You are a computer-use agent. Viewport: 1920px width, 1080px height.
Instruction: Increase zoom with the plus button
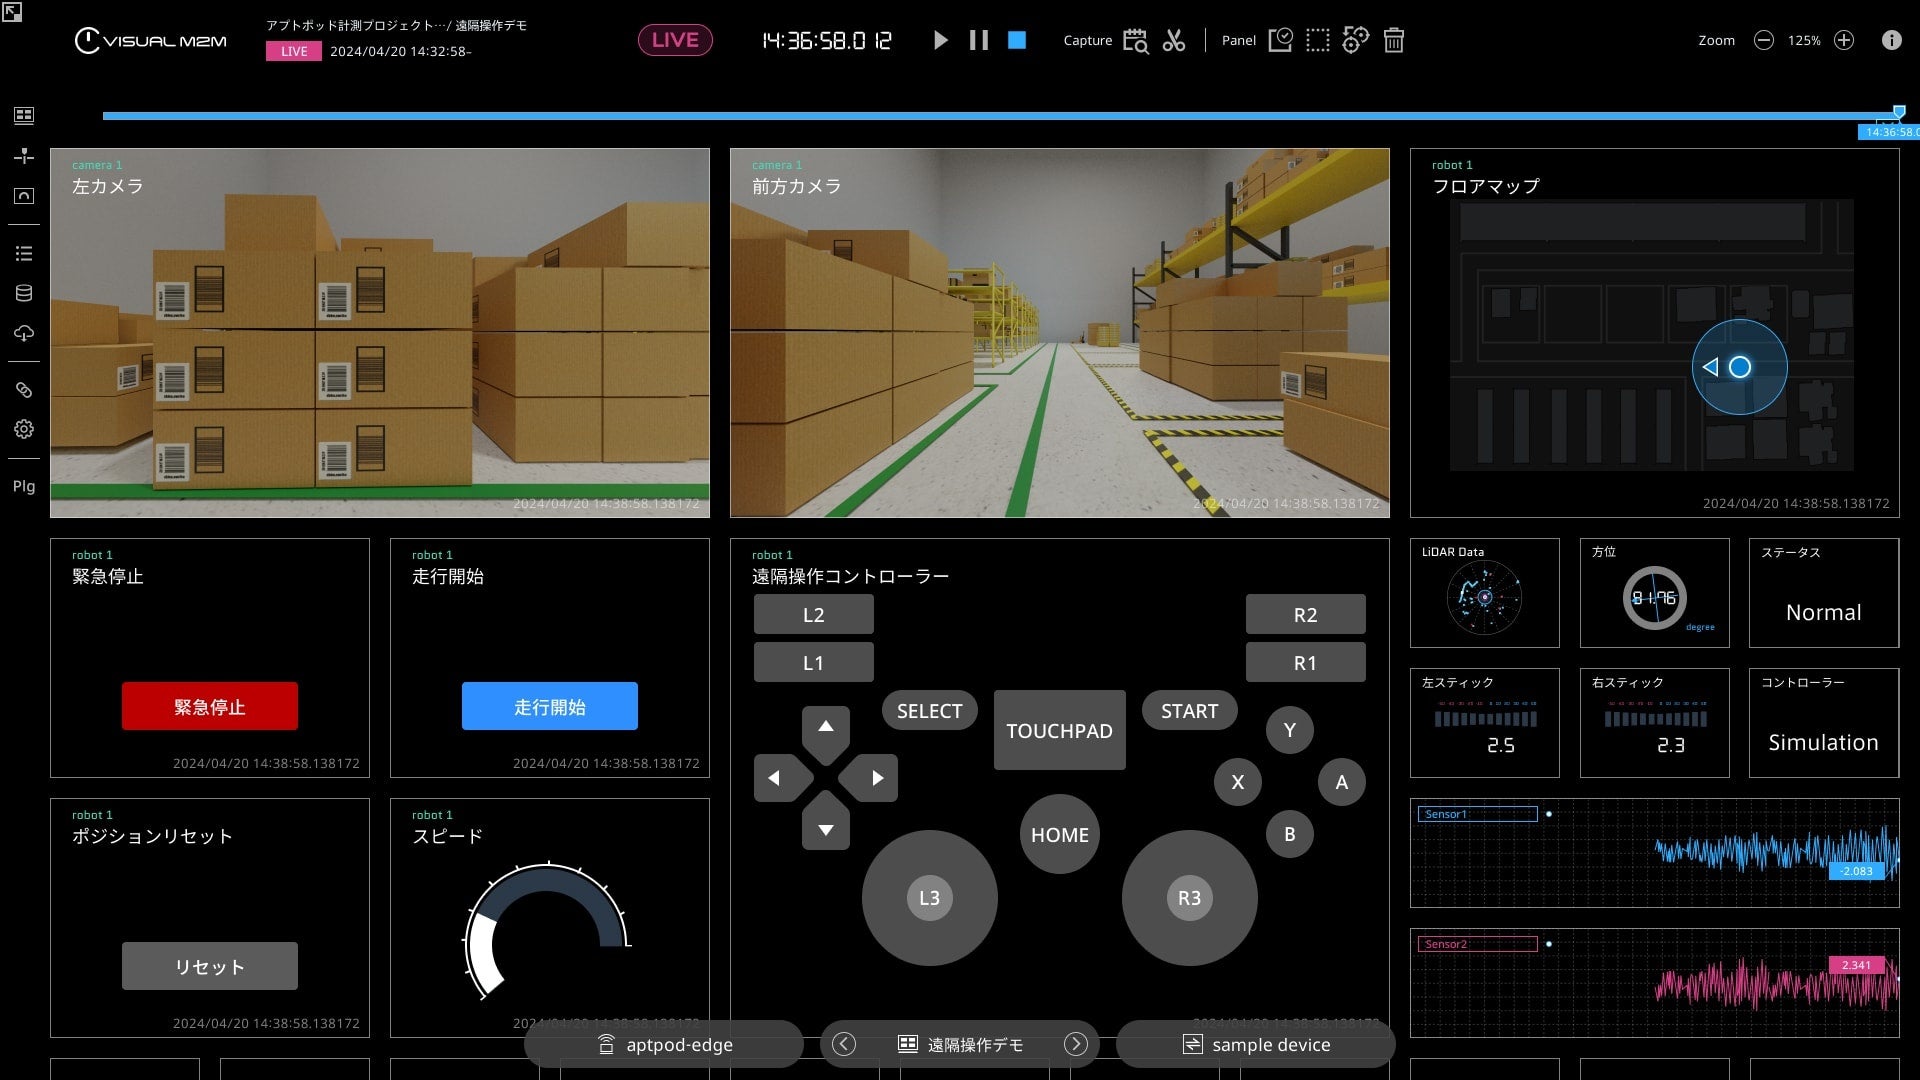tap(1844, 40)
